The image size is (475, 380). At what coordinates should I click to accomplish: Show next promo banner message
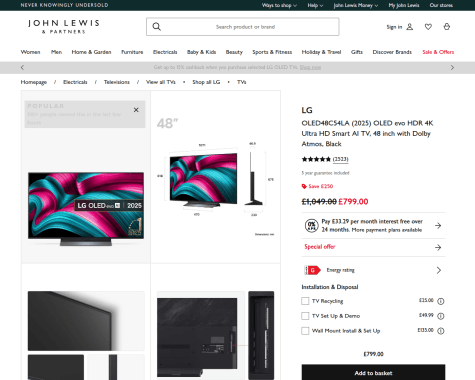coord(452,67)
